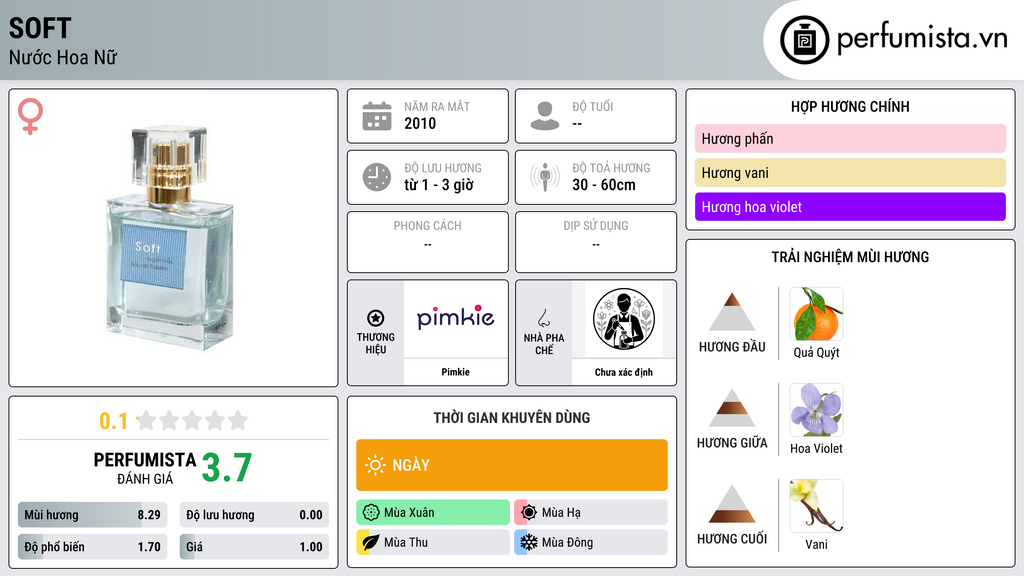Click the Mùi hương 8.29 score bar
This screenshot has width=1024, height=576.
coord(92,515)
